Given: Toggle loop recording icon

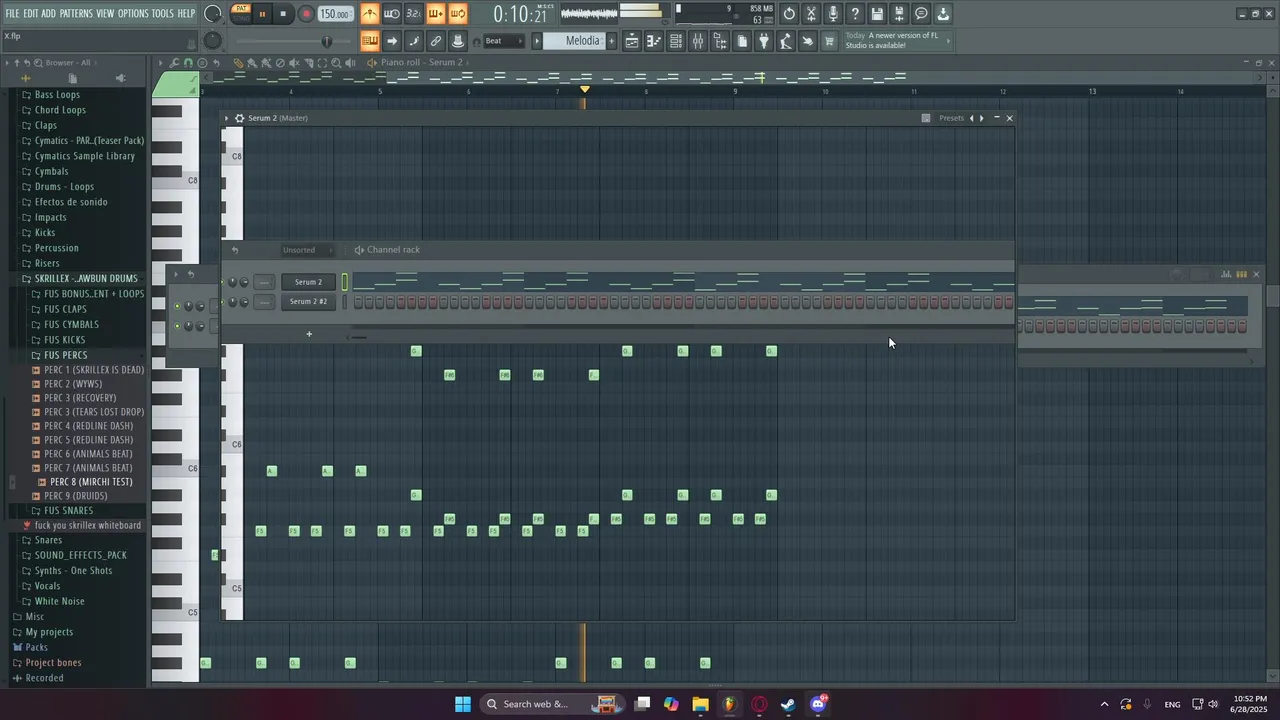Looking at the screenshot, I should click(458, 14).
